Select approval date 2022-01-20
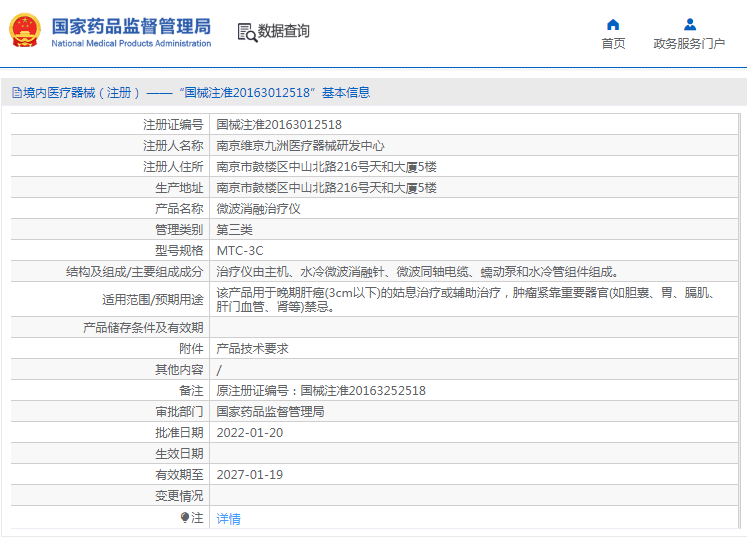Viewport: 747px width, 548px height. 250,433
